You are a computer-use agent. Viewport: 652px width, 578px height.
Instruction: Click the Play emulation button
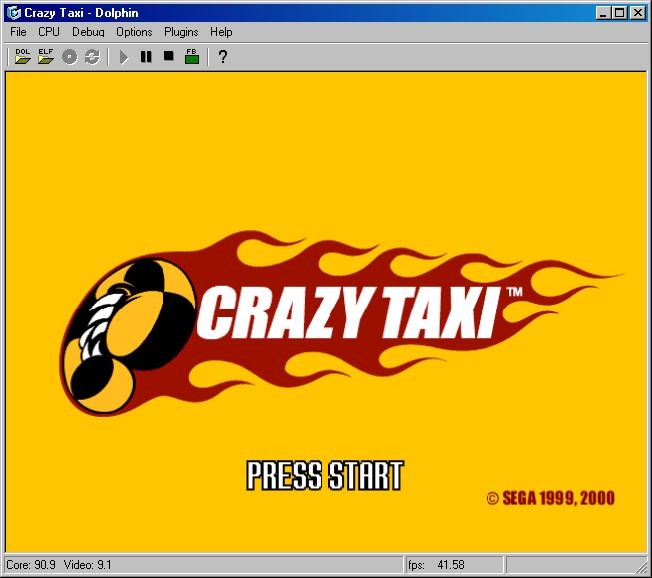[x=123, y=57]
